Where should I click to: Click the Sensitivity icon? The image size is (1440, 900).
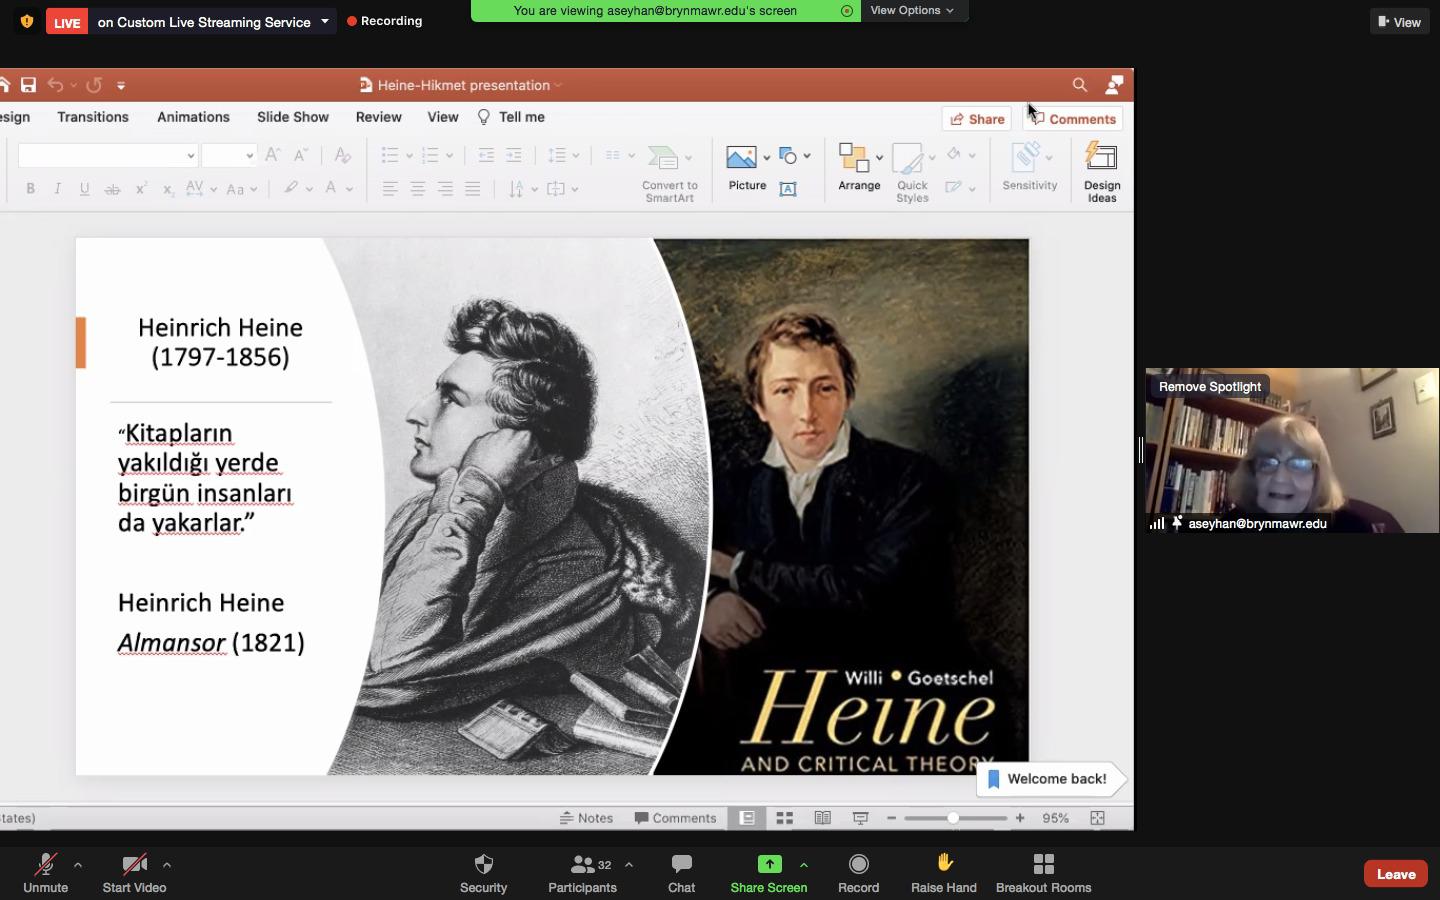pos(1026,157)
